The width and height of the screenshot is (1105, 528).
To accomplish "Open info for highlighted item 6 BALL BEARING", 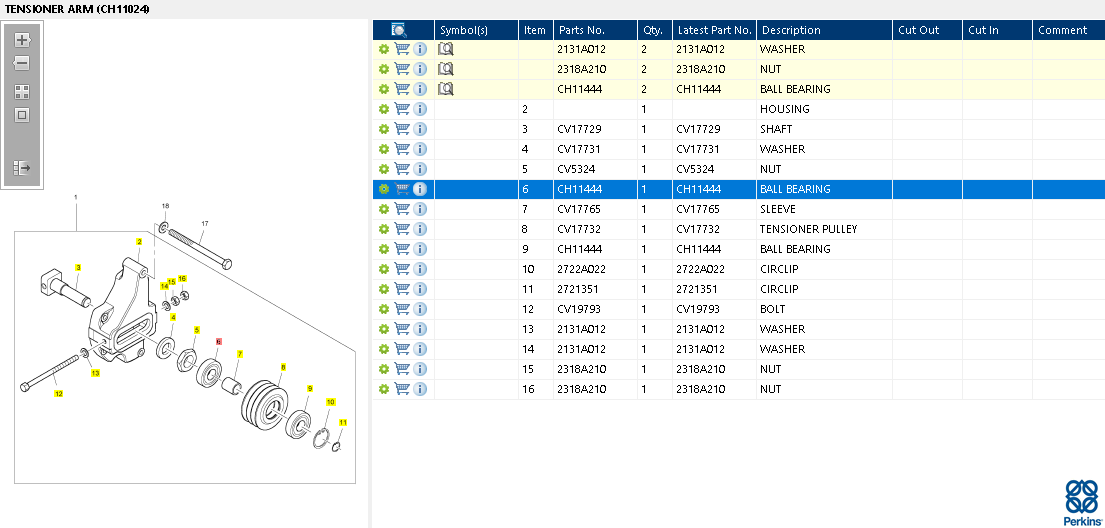I will click(420, 189).
